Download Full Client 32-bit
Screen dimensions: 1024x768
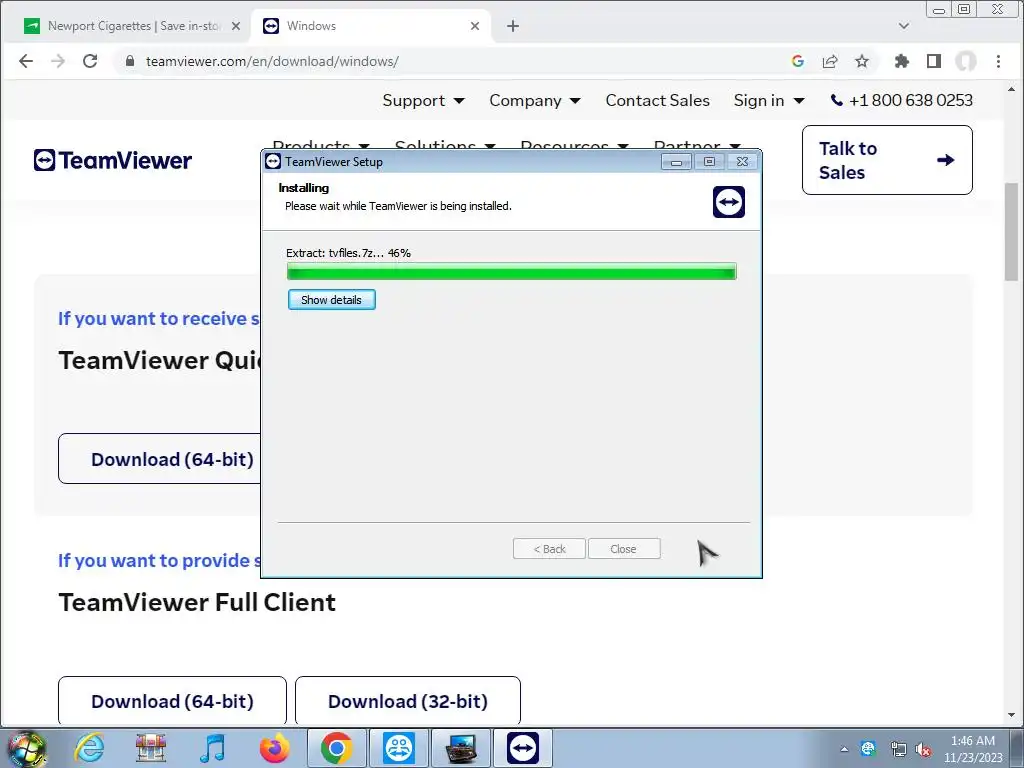(408, 700)
